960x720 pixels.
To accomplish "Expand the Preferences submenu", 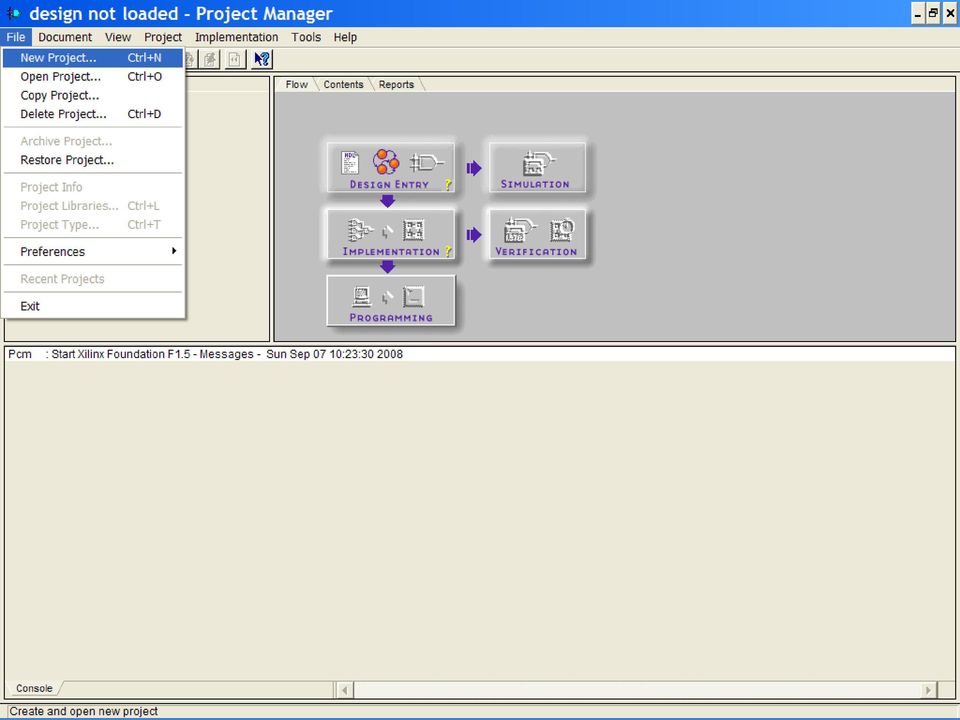I will tap(93, 252).
